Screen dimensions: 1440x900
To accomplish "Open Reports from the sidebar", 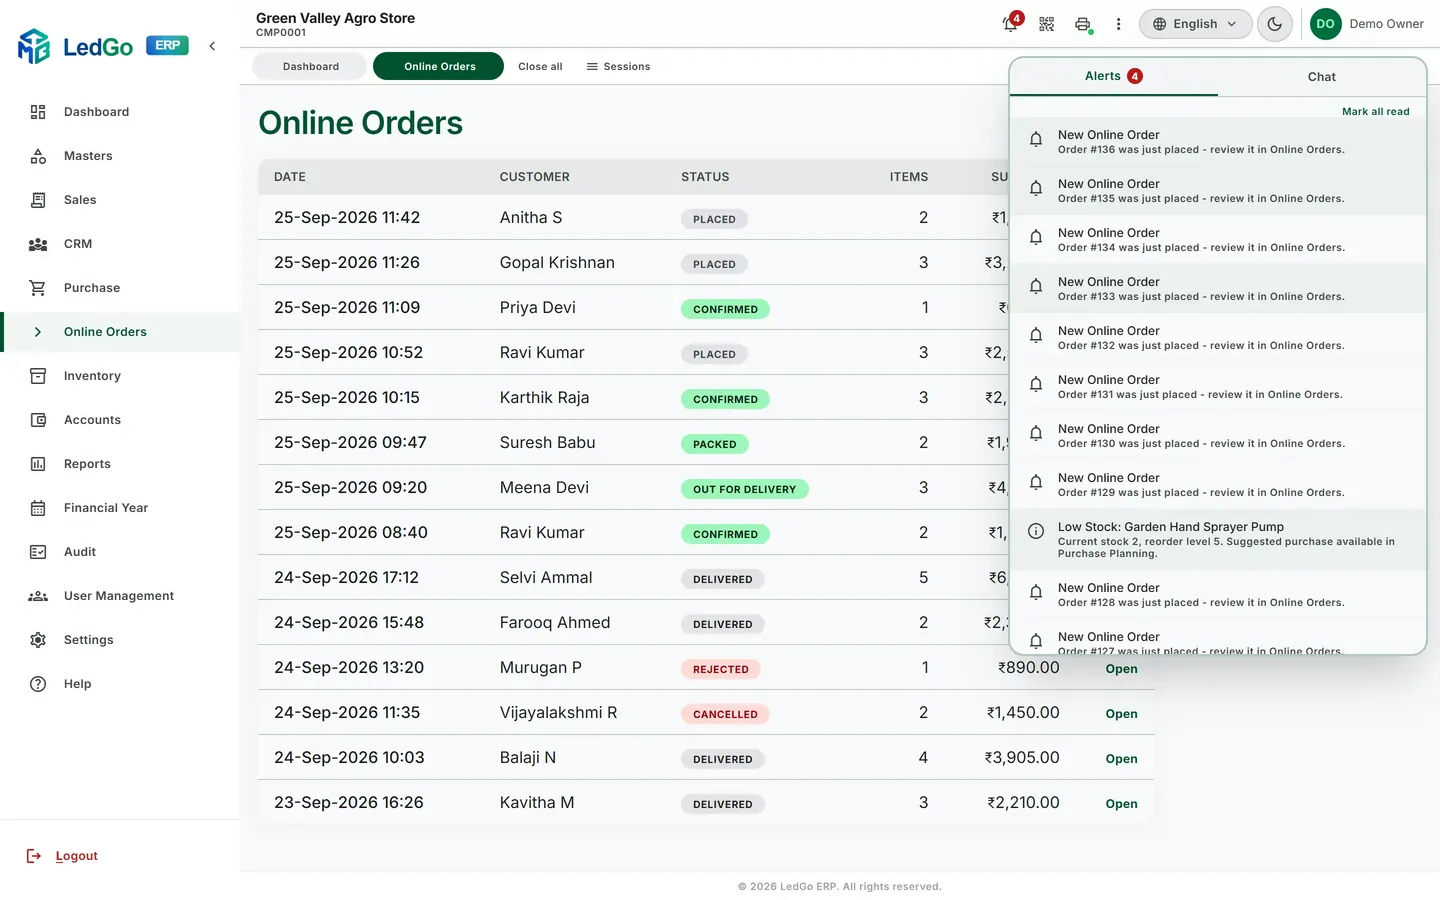I will (x=87, y=464).
